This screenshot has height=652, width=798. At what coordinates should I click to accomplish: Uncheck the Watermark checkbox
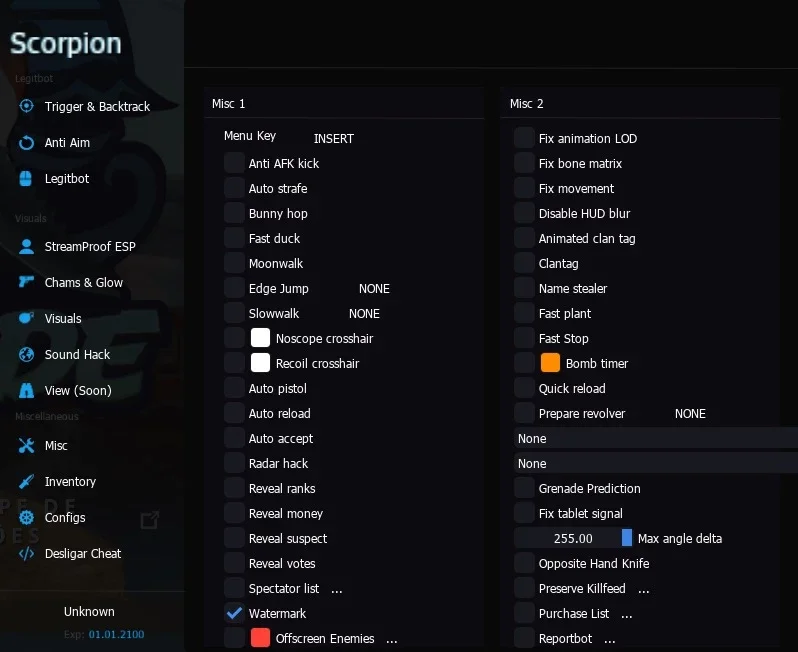coord(234,613)
